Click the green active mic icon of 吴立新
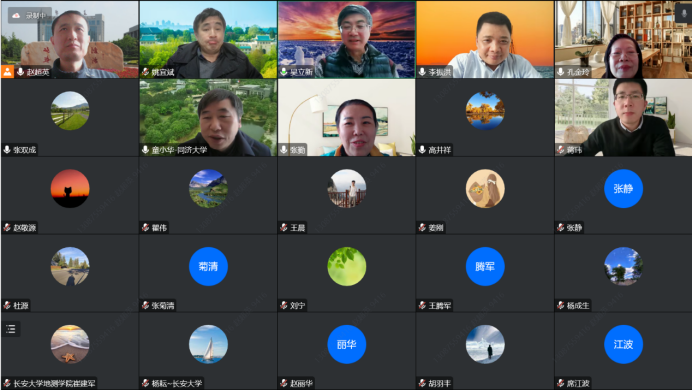 point(284,72)
